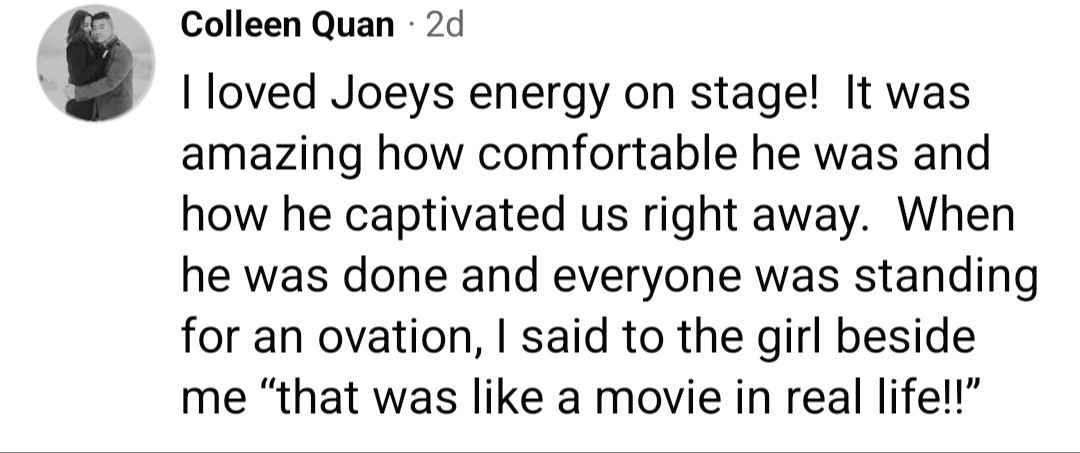Click the word energy in the first line
Image resolution: width=1080 pixels, height=453 pixels.
[x=539, y=96]
